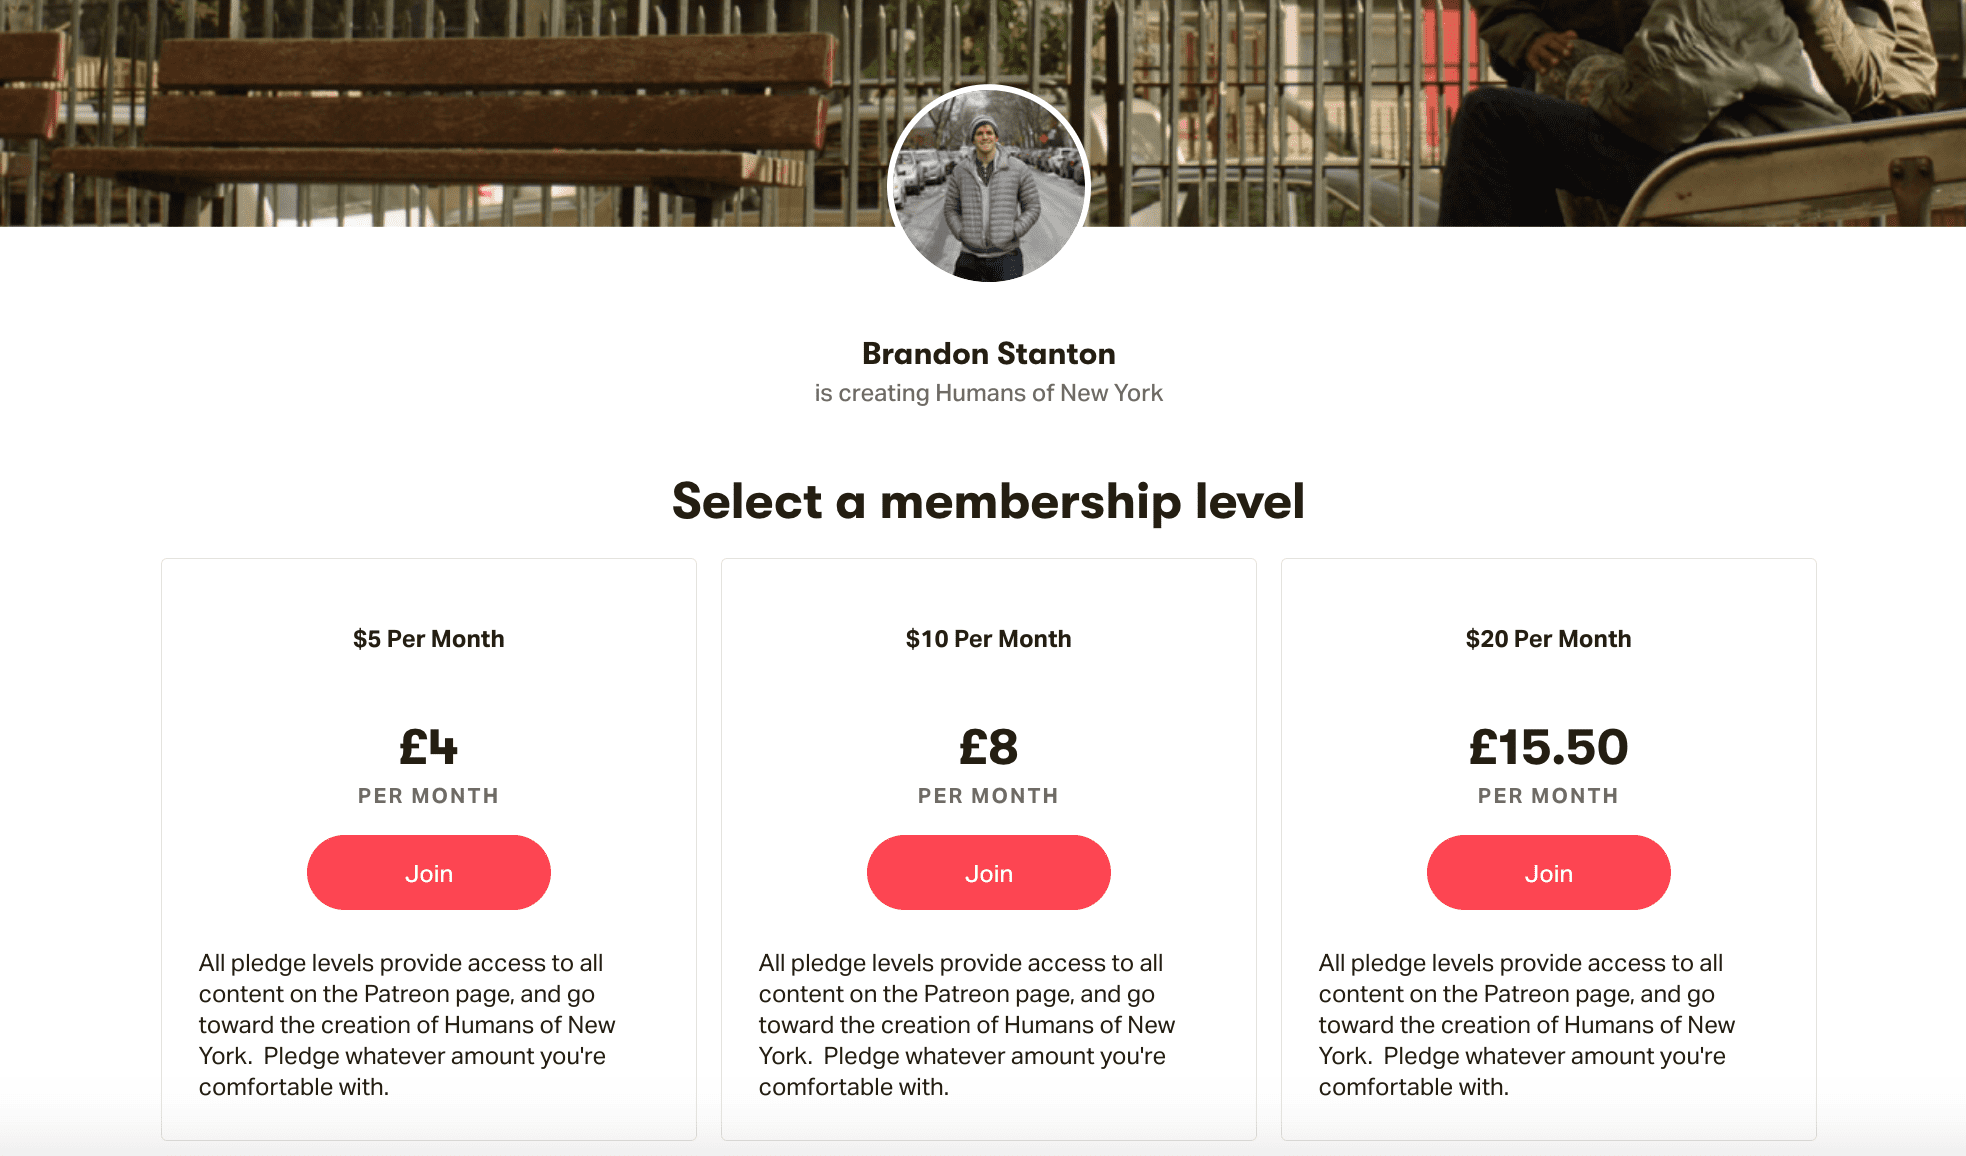Click the £15.50 price amount
This screenshot has width=1966, height=1156.
(x=1548, y=747)
